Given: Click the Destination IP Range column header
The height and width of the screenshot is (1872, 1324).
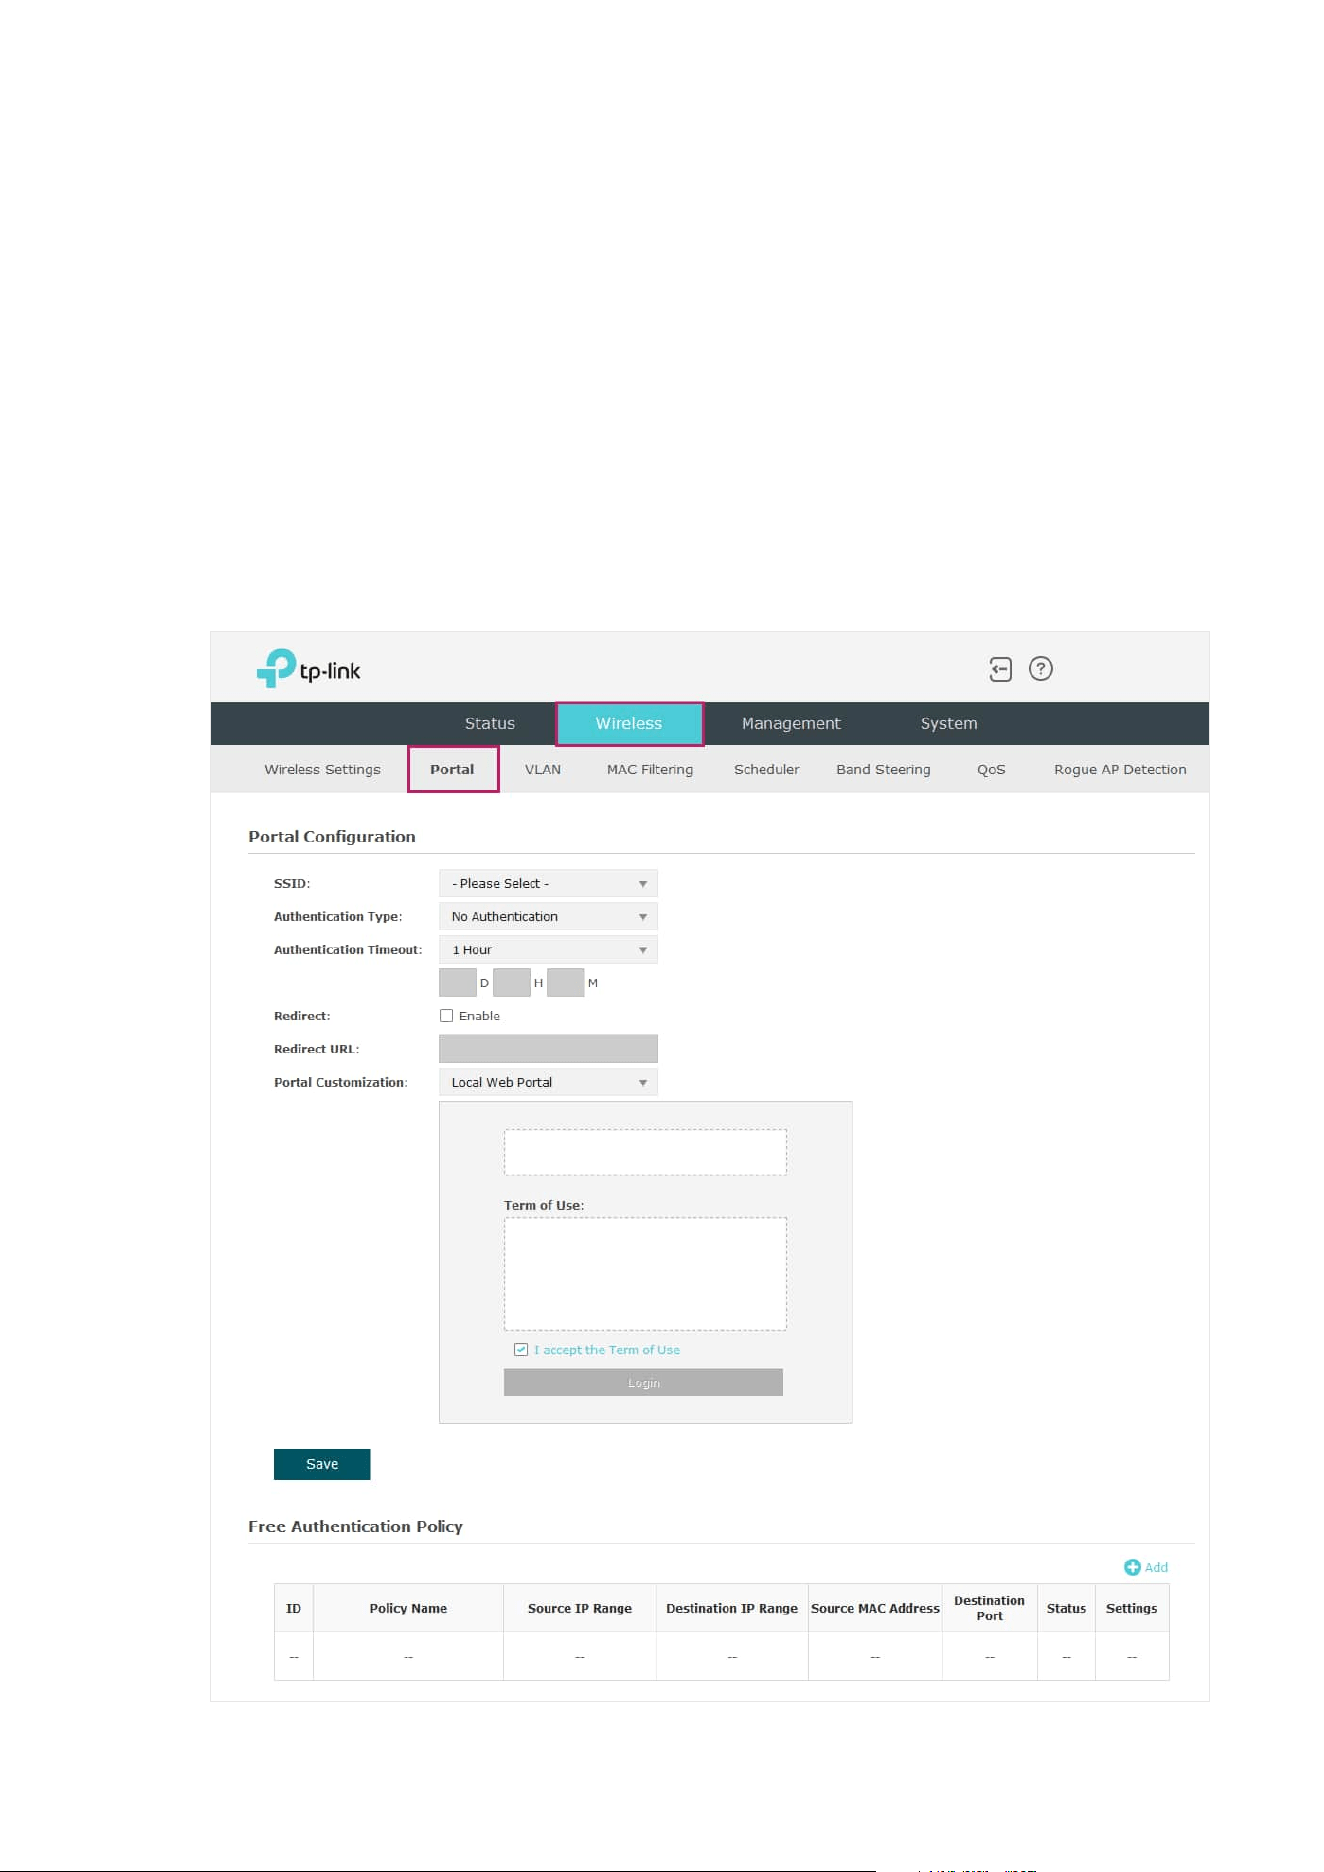Looking at the screenshot, I should click(732, 1608).
